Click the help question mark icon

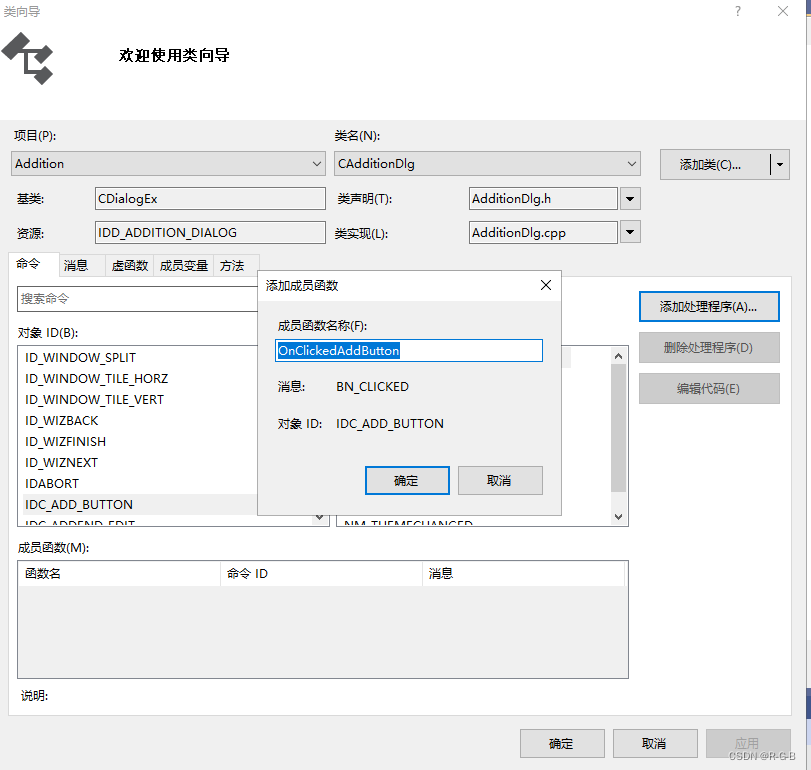tap(738, 11)
